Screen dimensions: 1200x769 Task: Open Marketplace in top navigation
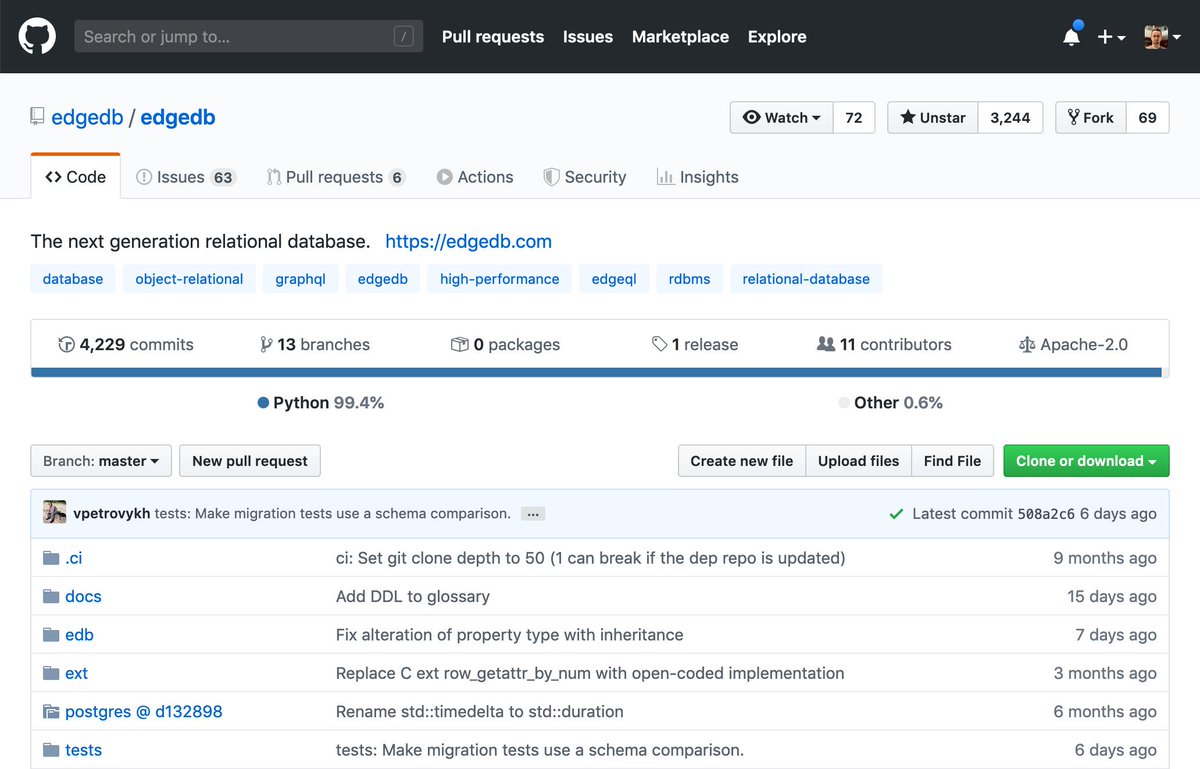click(680, 37)
